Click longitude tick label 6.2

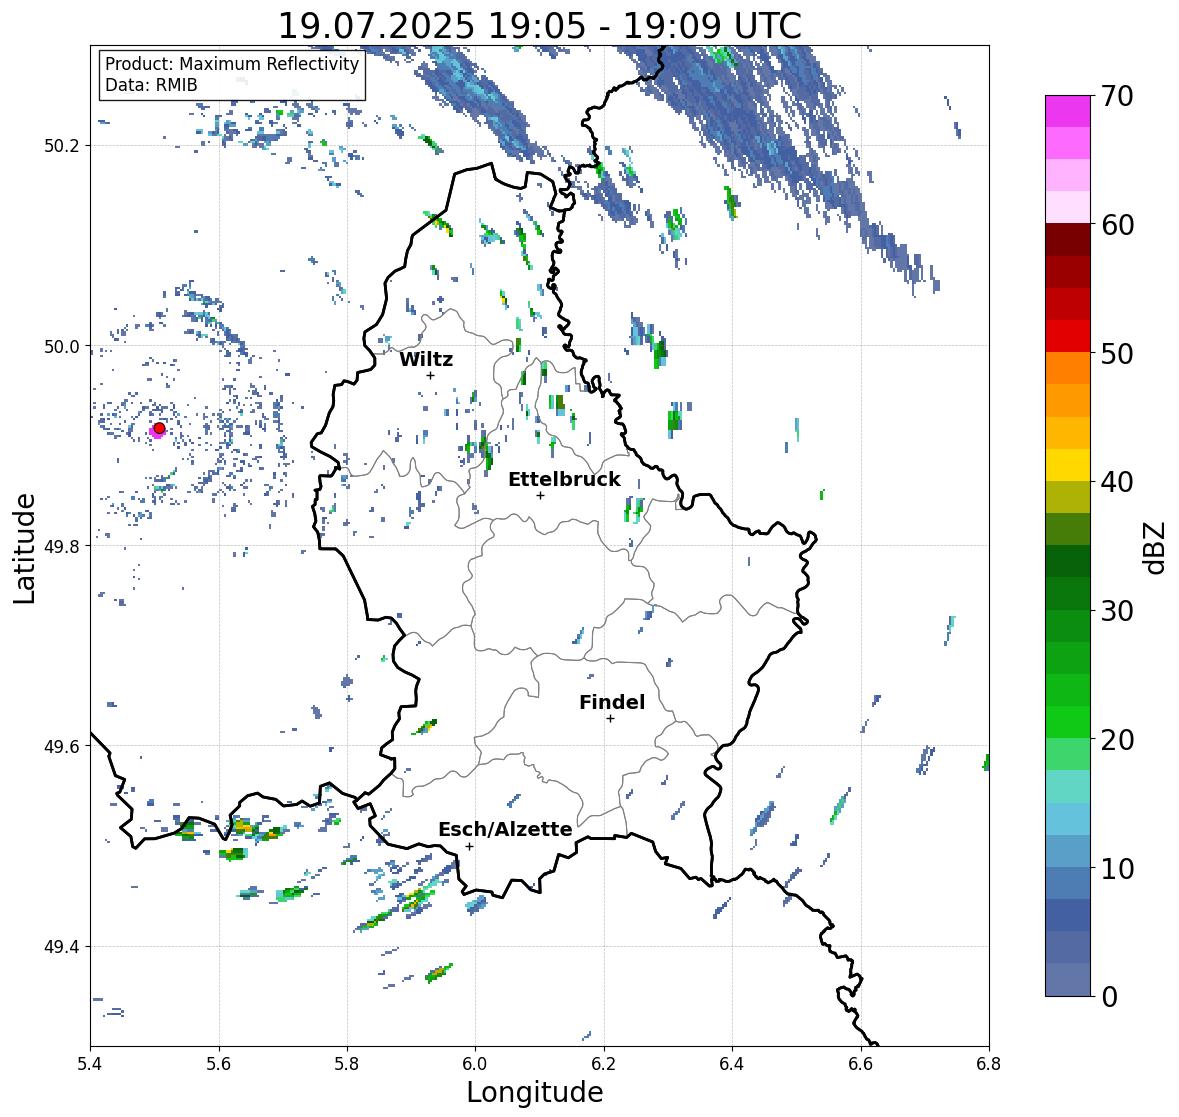604,1063
